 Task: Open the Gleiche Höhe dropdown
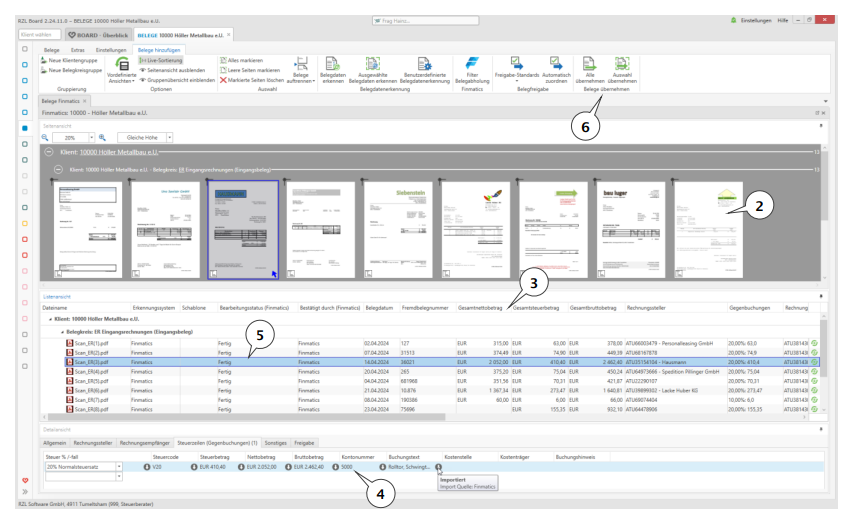(x=169, y=137)
